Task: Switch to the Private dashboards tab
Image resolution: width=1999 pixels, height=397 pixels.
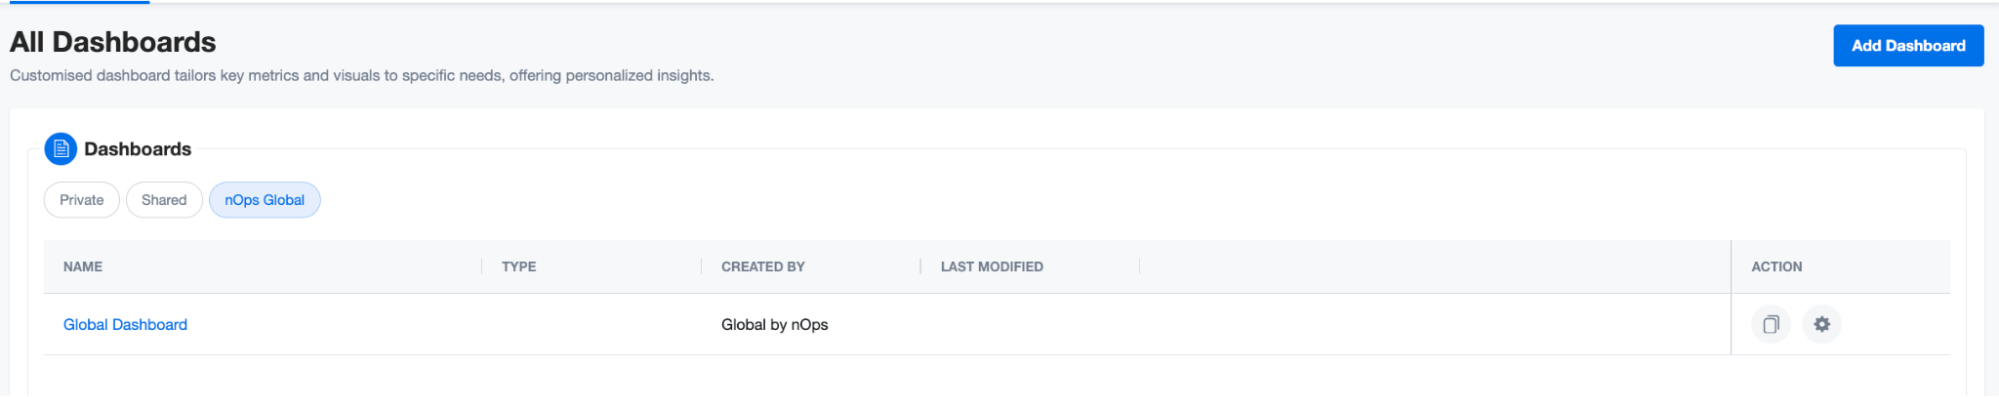Action: (x=82, y=200)
